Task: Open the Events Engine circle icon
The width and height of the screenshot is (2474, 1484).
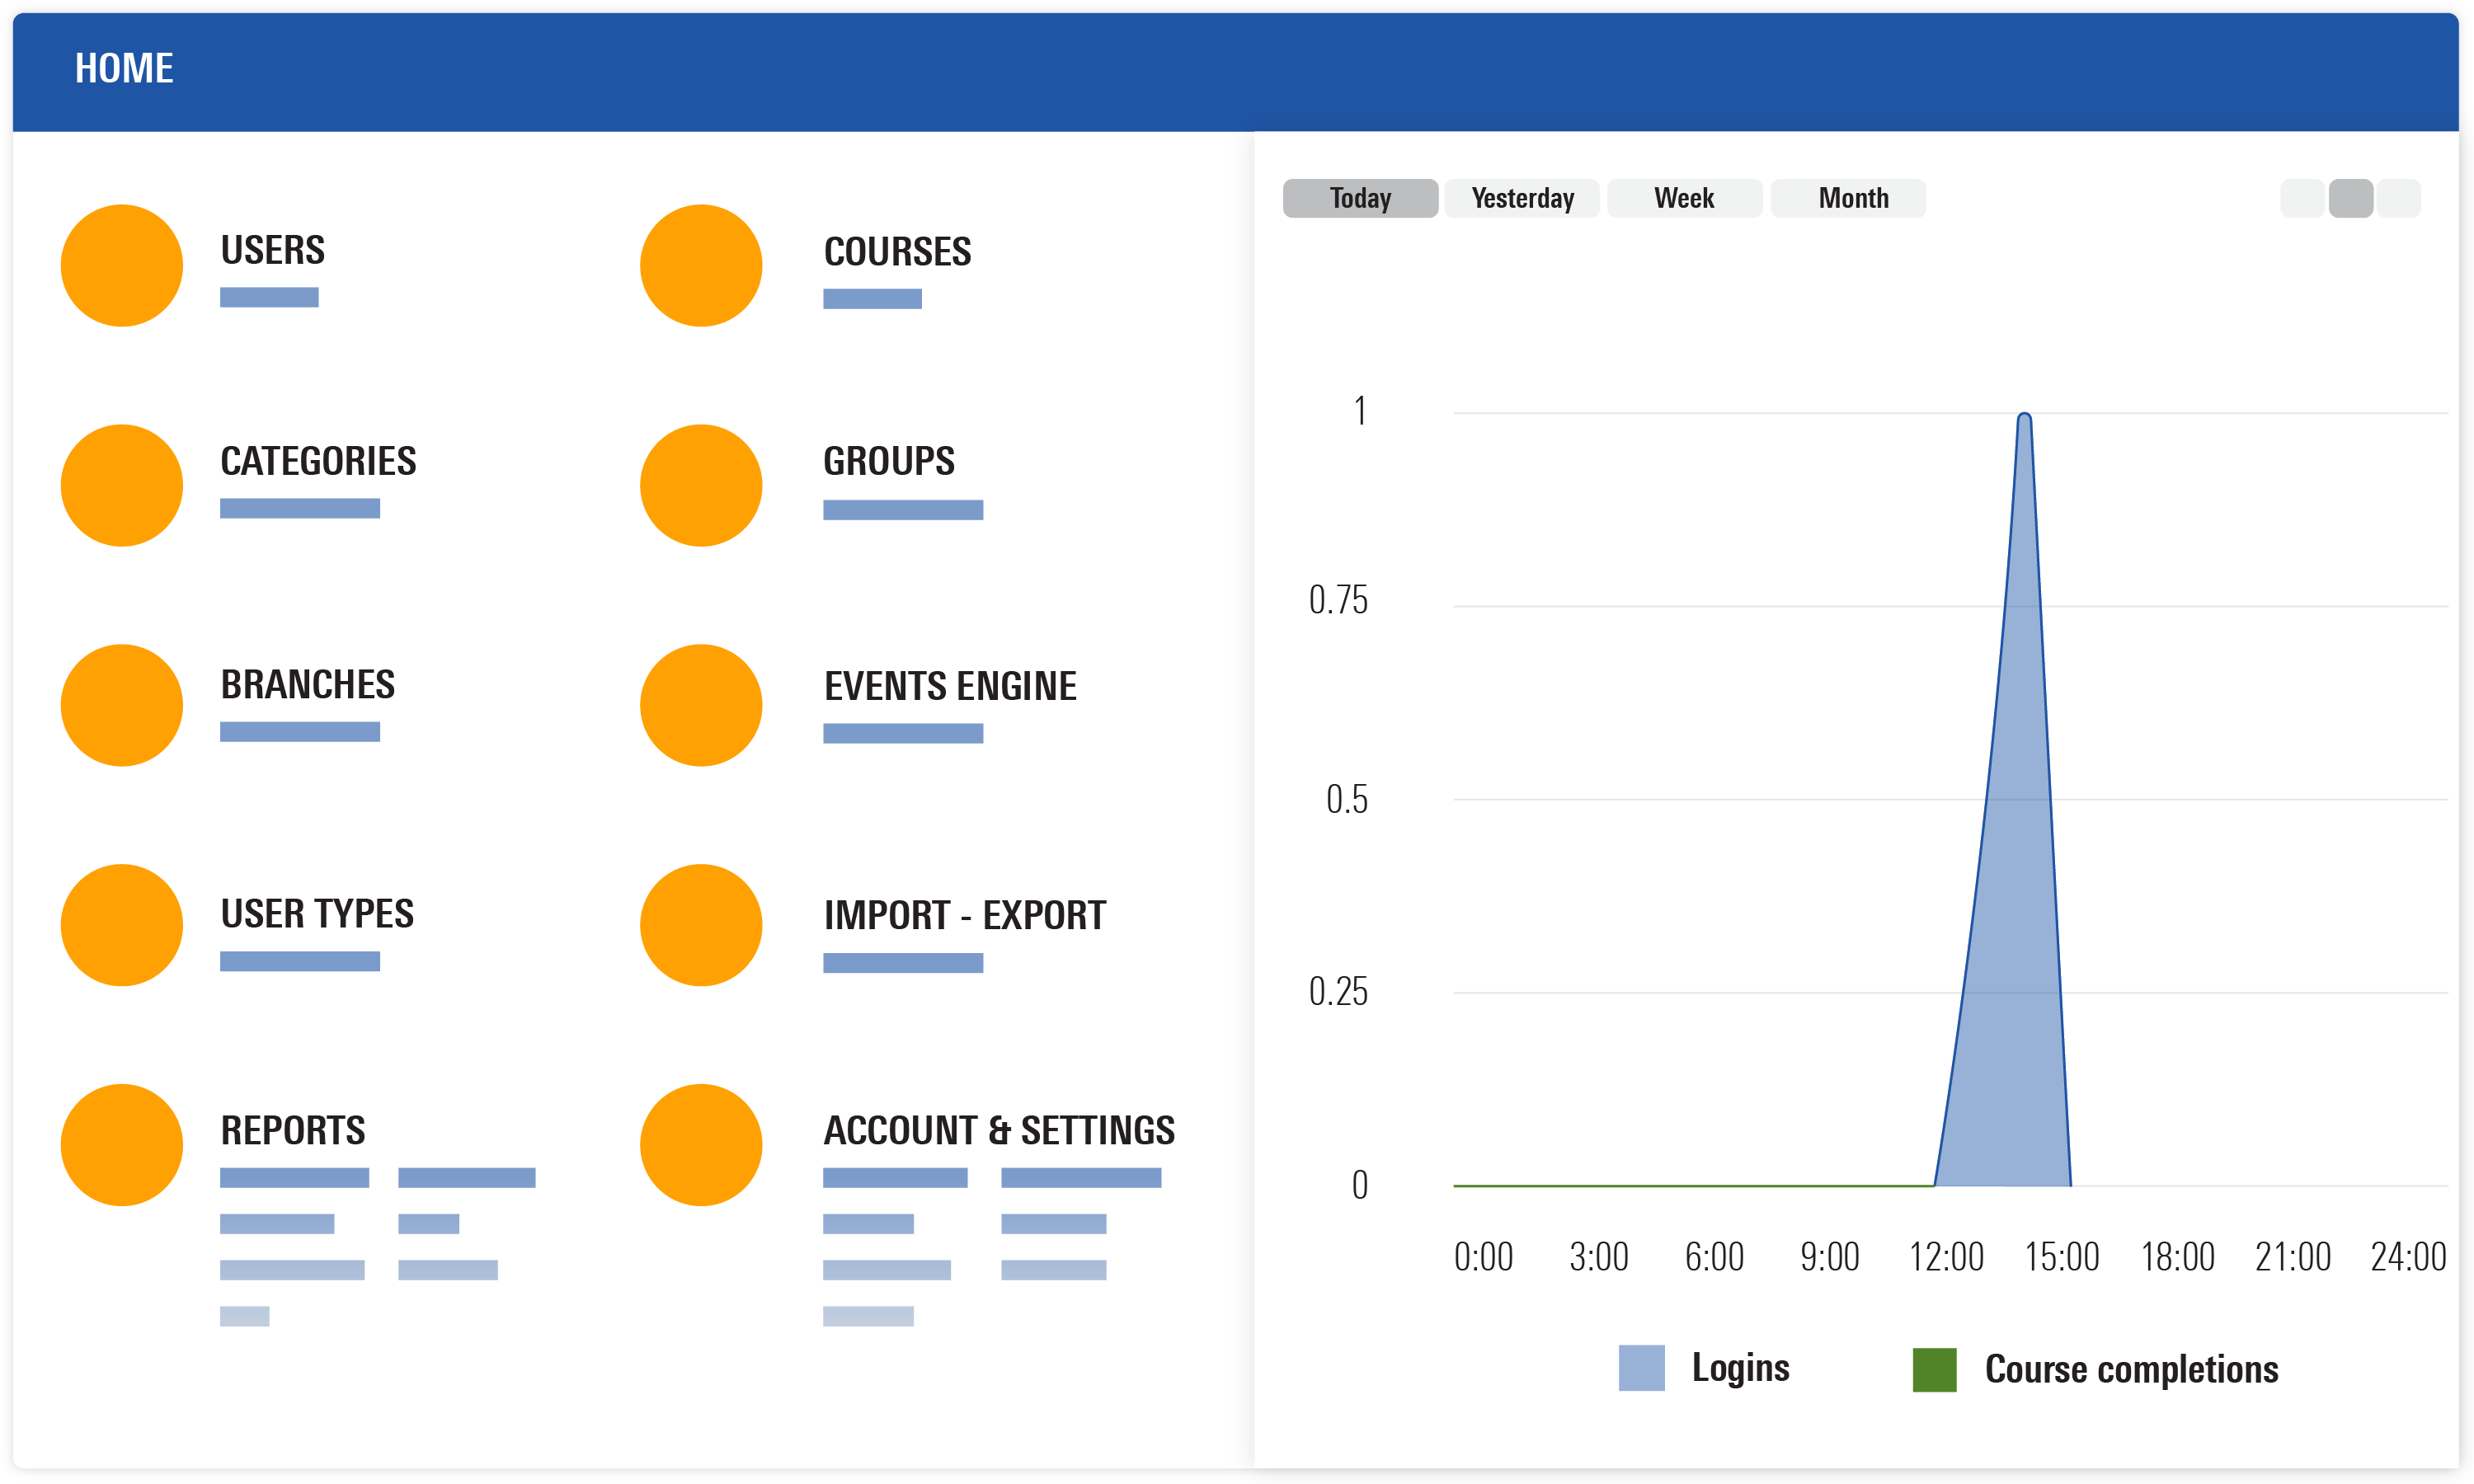Action: click(x=701, y=706)
